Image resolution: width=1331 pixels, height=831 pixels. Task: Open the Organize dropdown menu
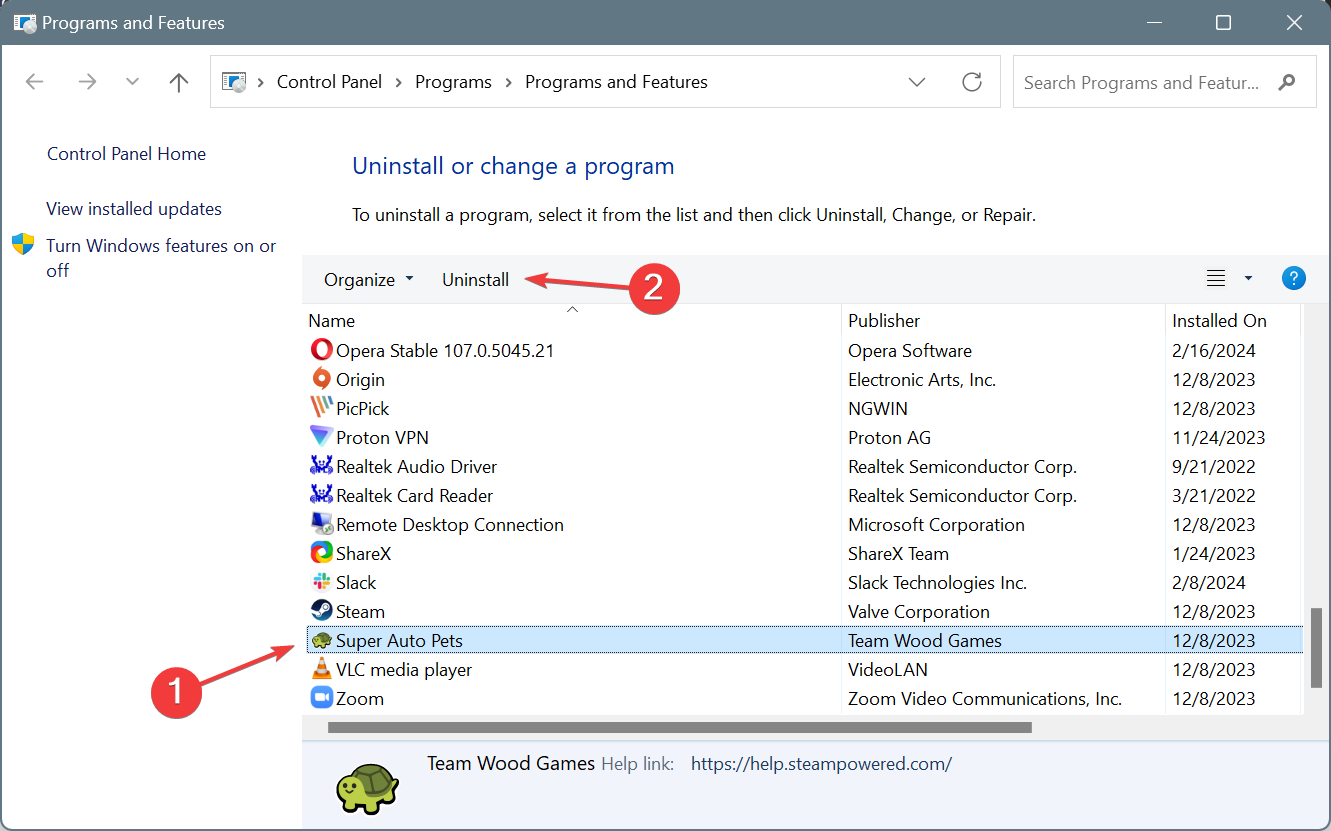367,279
